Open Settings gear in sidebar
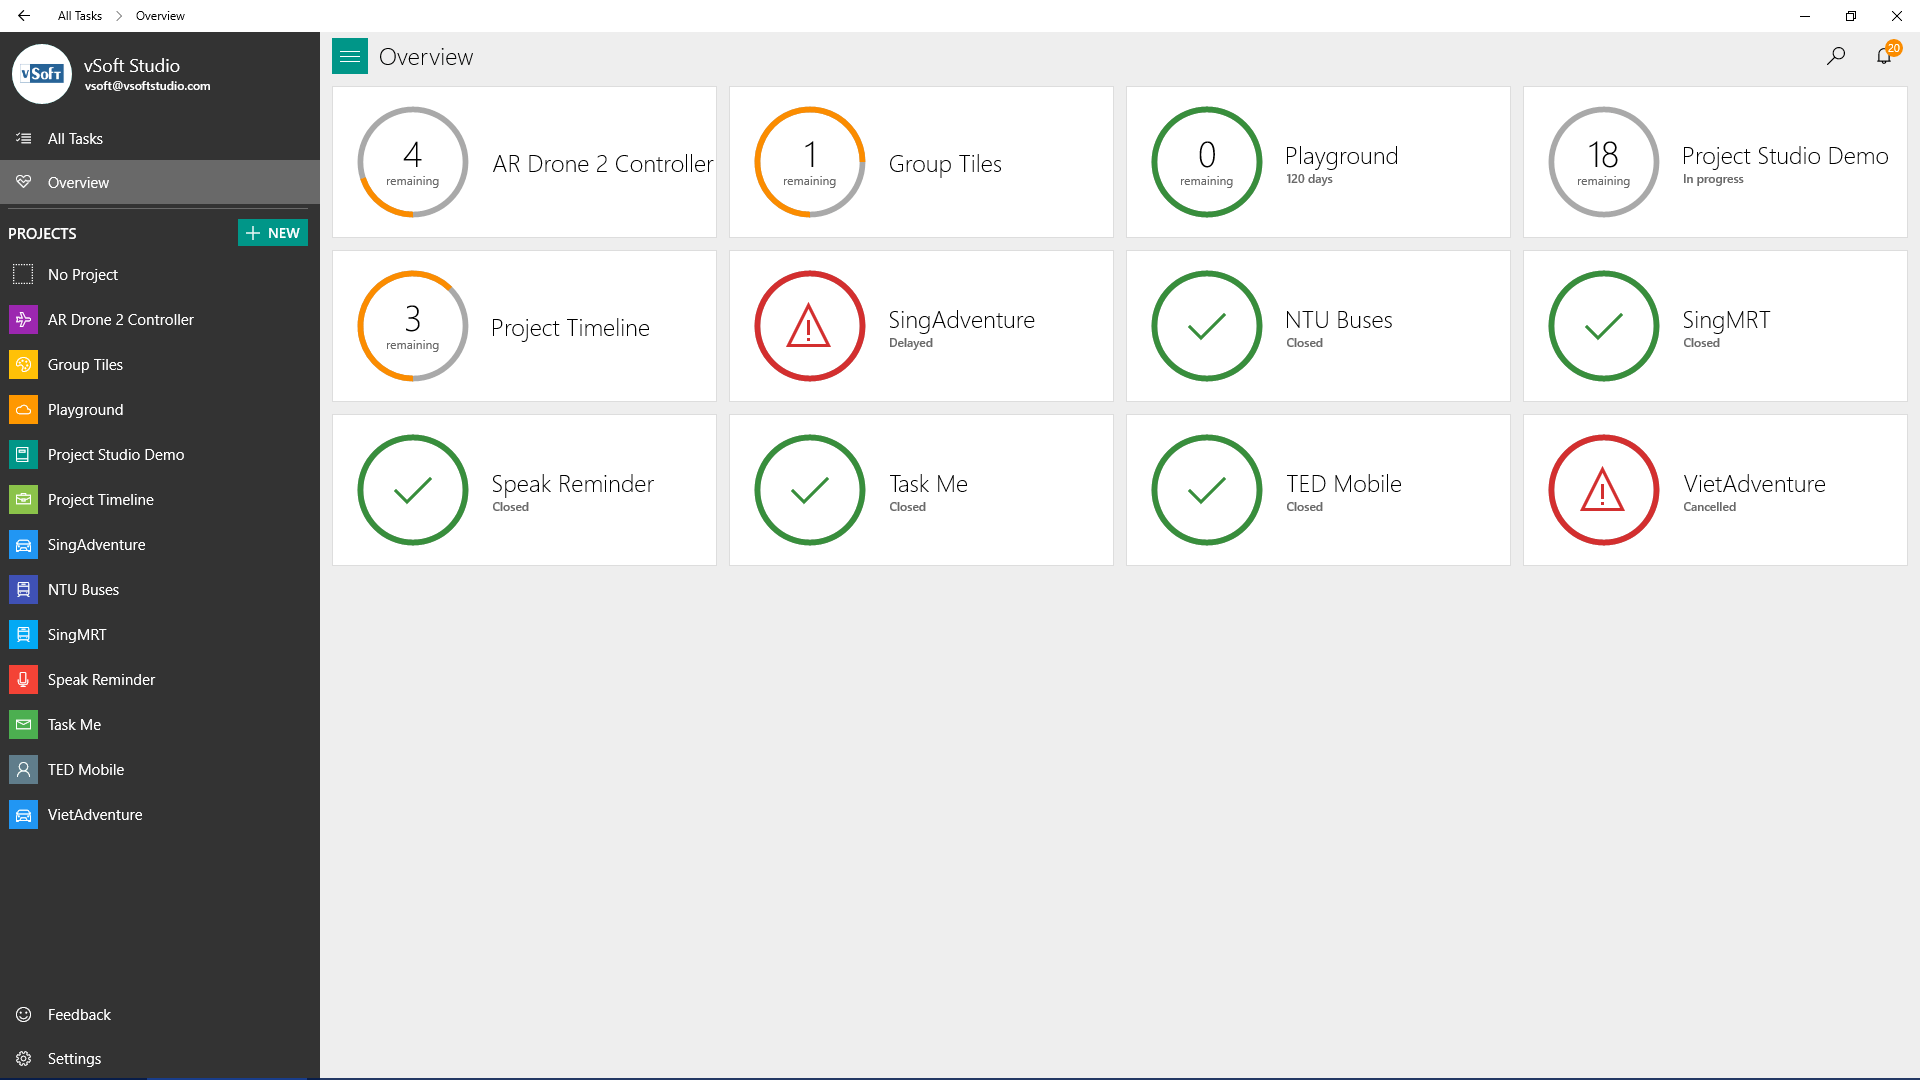Screen dimensions: 1920x1080 click(x=23, y=1059)
